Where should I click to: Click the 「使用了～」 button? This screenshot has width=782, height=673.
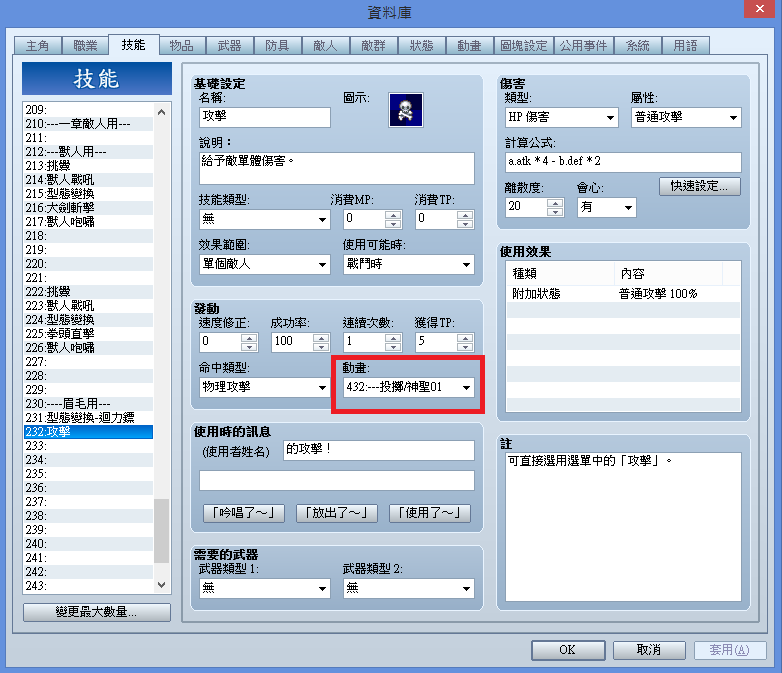[429, 513]
